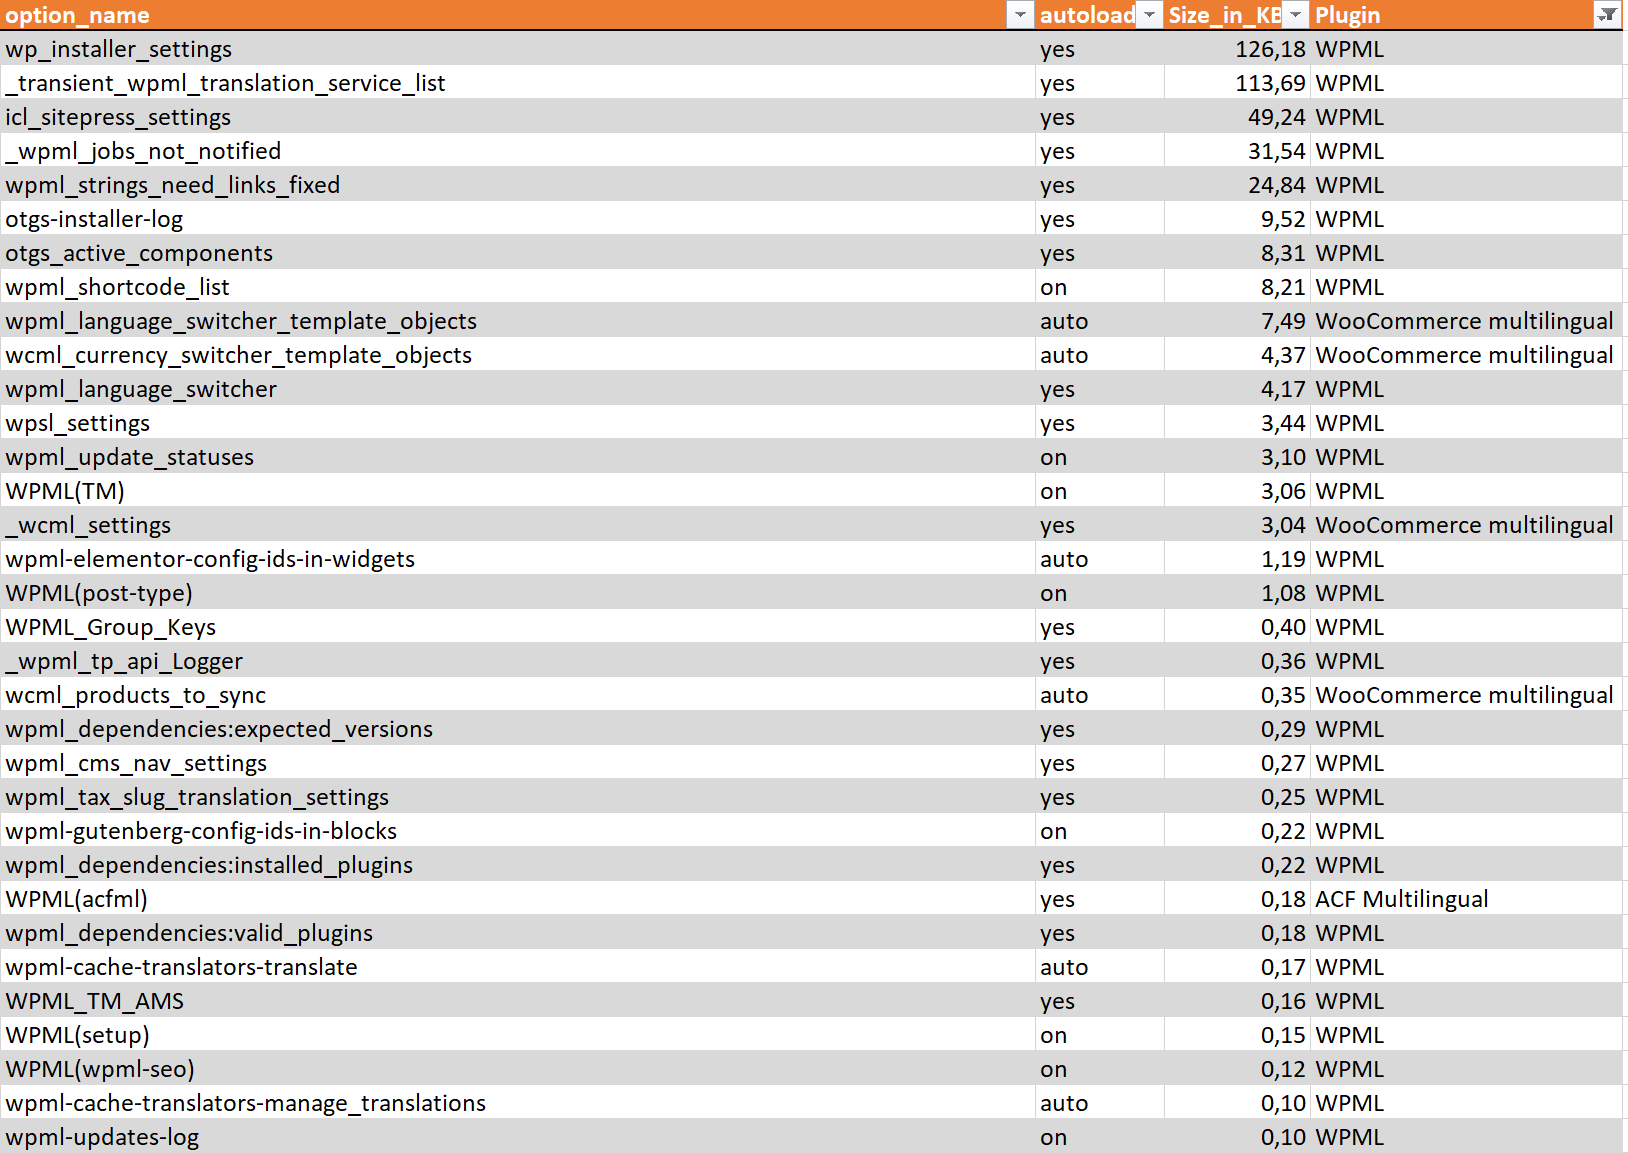Click the auto value in the wpml-cache-translators-translate row

pos(1100,967)
